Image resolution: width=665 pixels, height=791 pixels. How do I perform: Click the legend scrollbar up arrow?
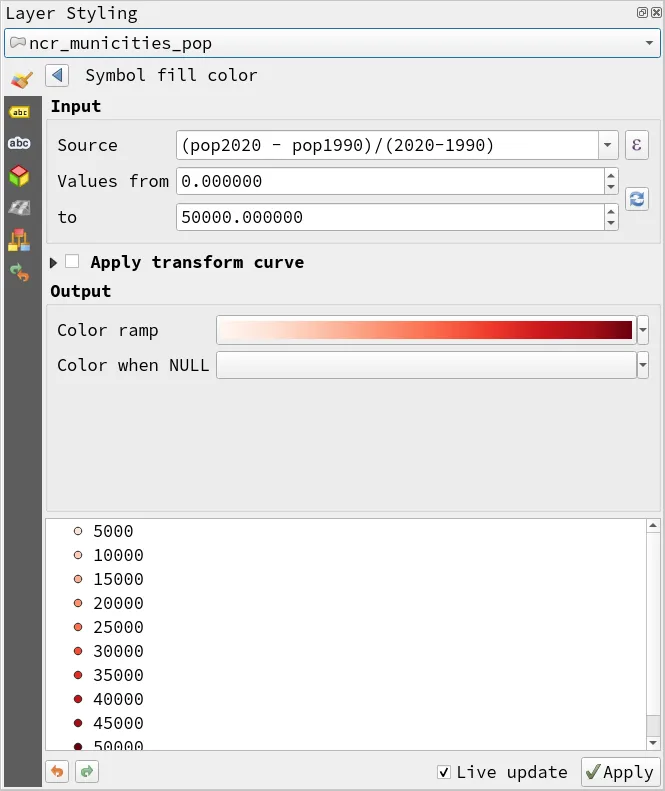click(x=653, y=526)
